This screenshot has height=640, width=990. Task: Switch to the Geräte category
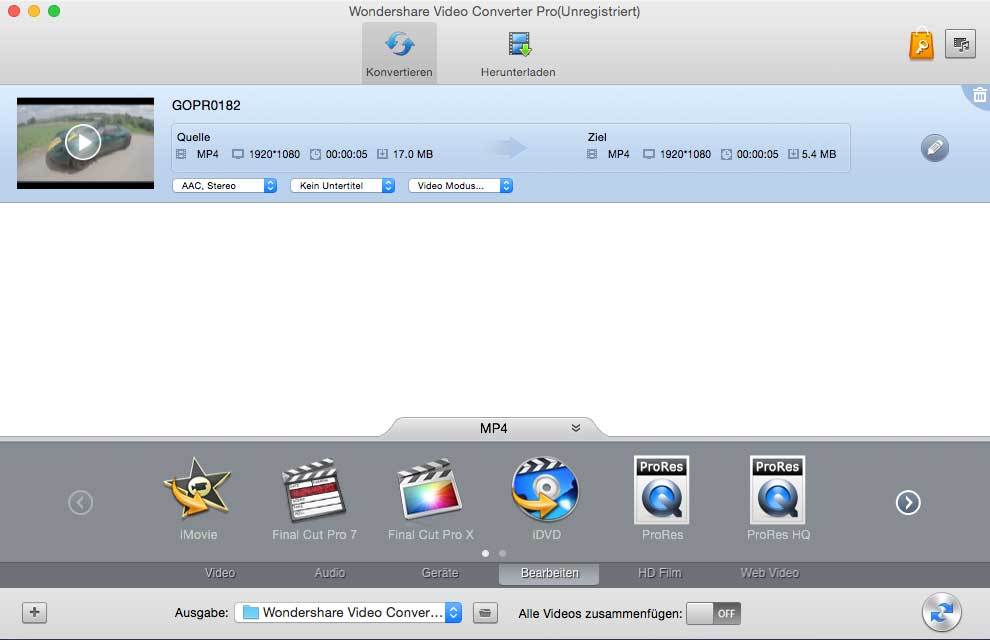(x=438, y=573)
